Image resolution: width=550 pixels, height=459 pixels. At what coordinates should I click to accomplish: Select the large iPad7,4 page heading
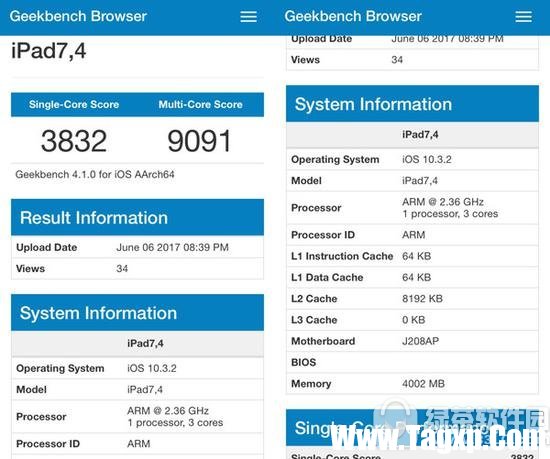pos(49,51)
